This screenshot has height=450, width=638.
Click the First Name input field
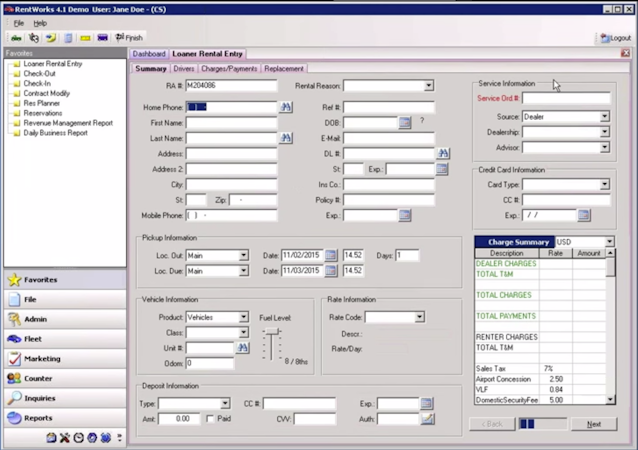point(231,122)
